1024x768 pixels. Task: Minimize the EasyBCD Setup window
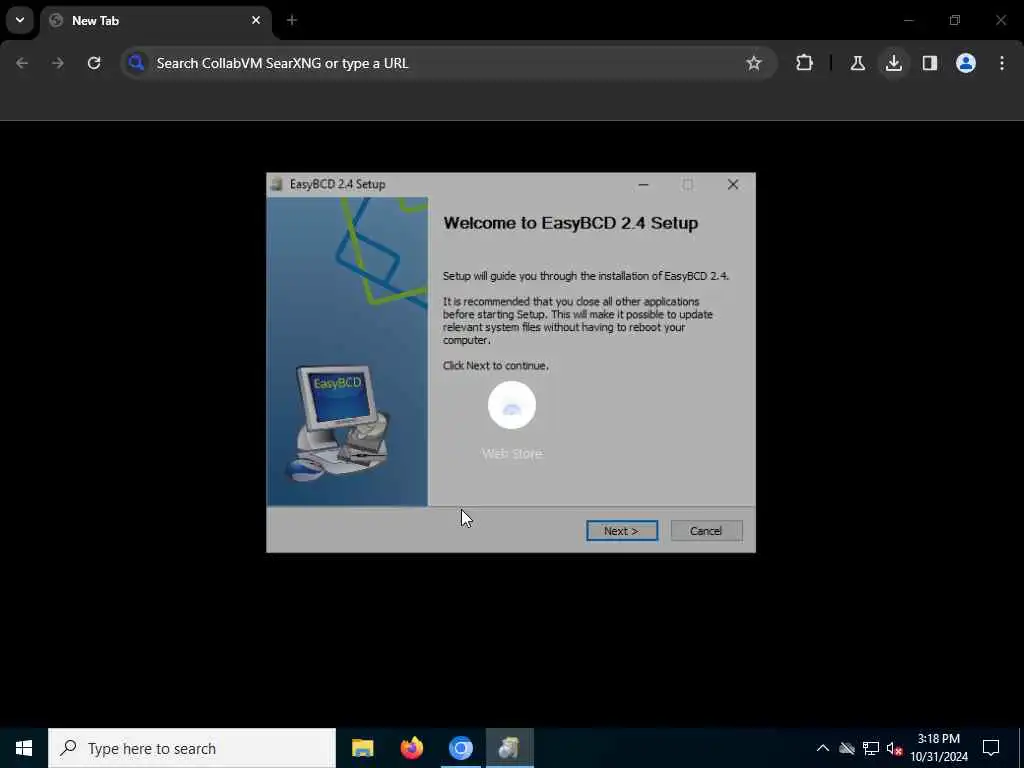643,184
